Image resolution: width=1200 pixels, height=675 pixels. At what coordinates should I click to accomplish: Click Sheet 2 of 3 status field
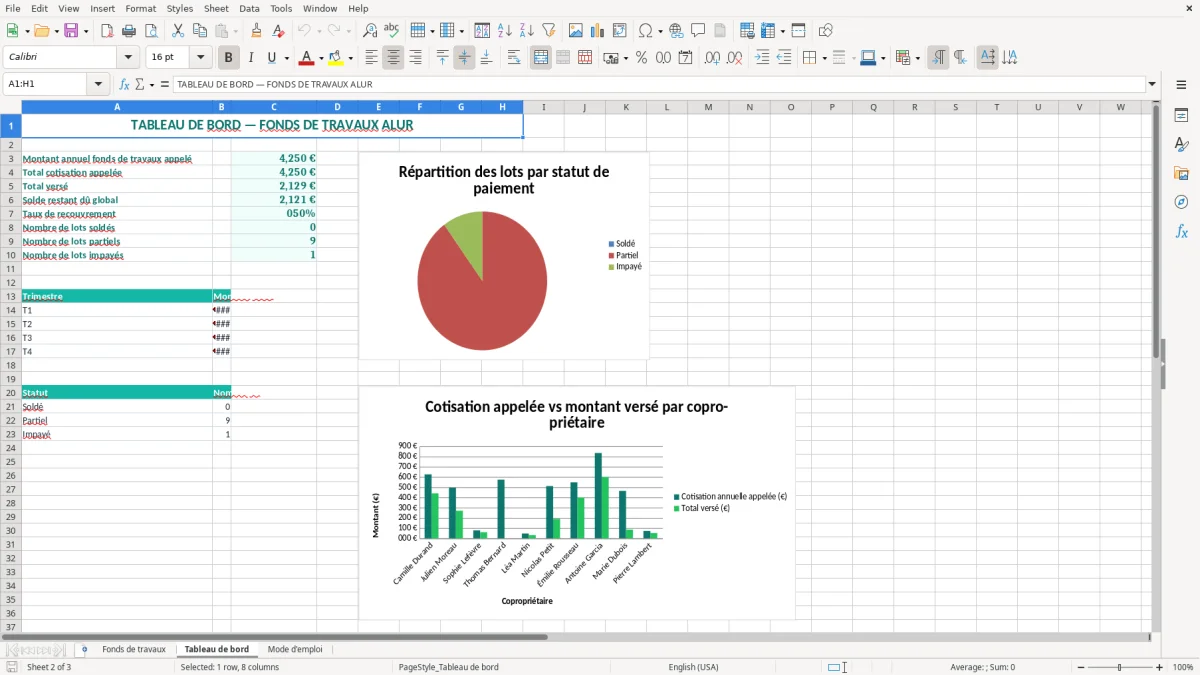pyautogui.click(x=49, y=667)
